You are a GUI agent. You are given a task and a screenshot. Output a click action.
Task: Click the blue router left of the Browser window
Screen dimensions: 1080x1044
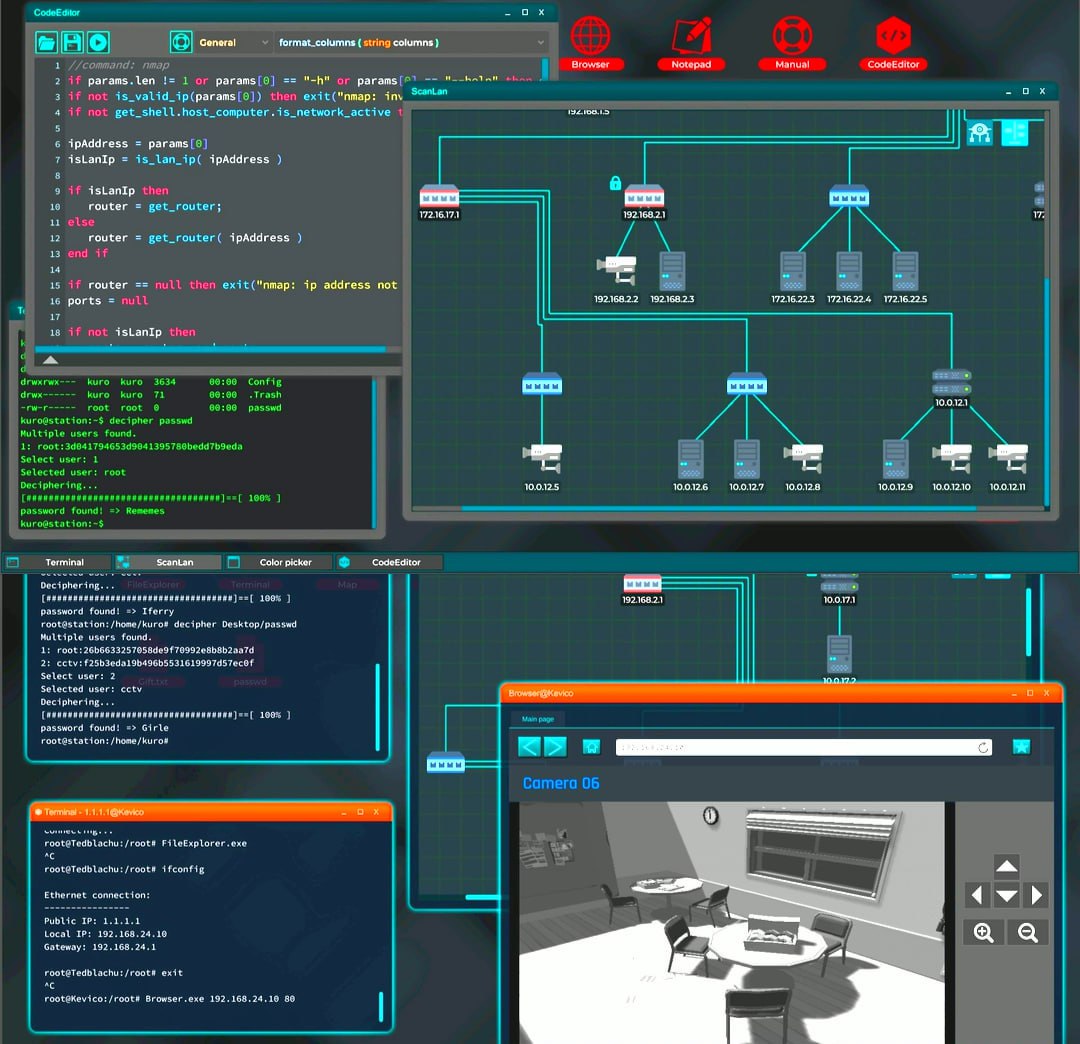[x=446, y=764]
